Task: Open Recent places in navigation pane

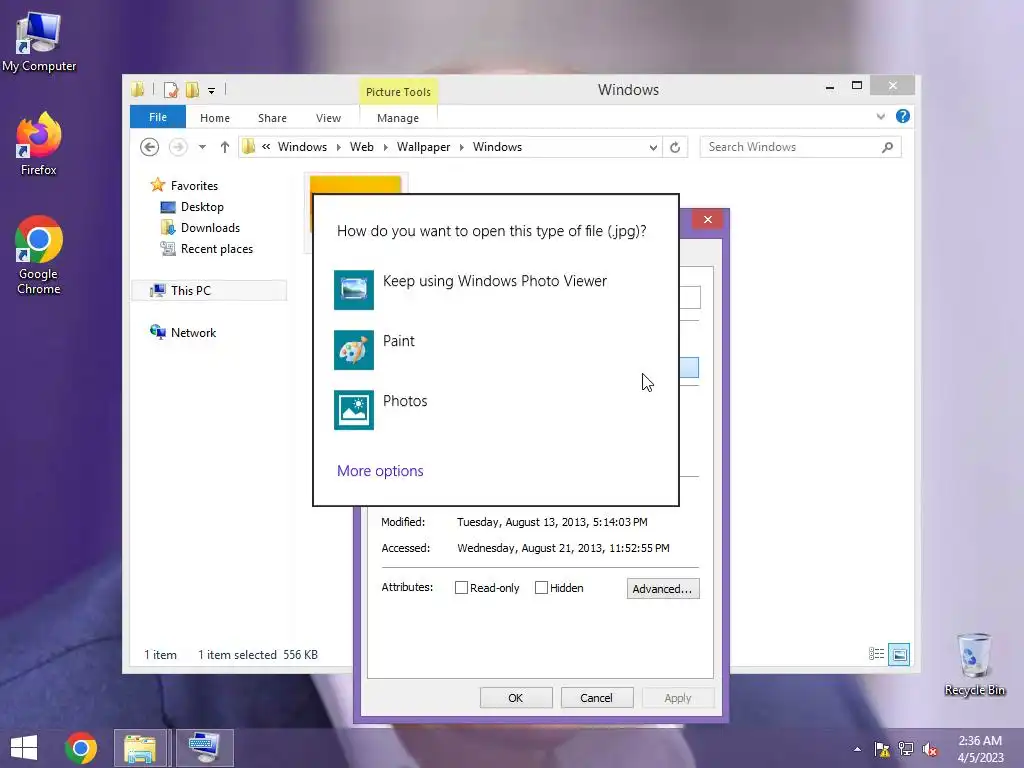Action: point(217,249)
